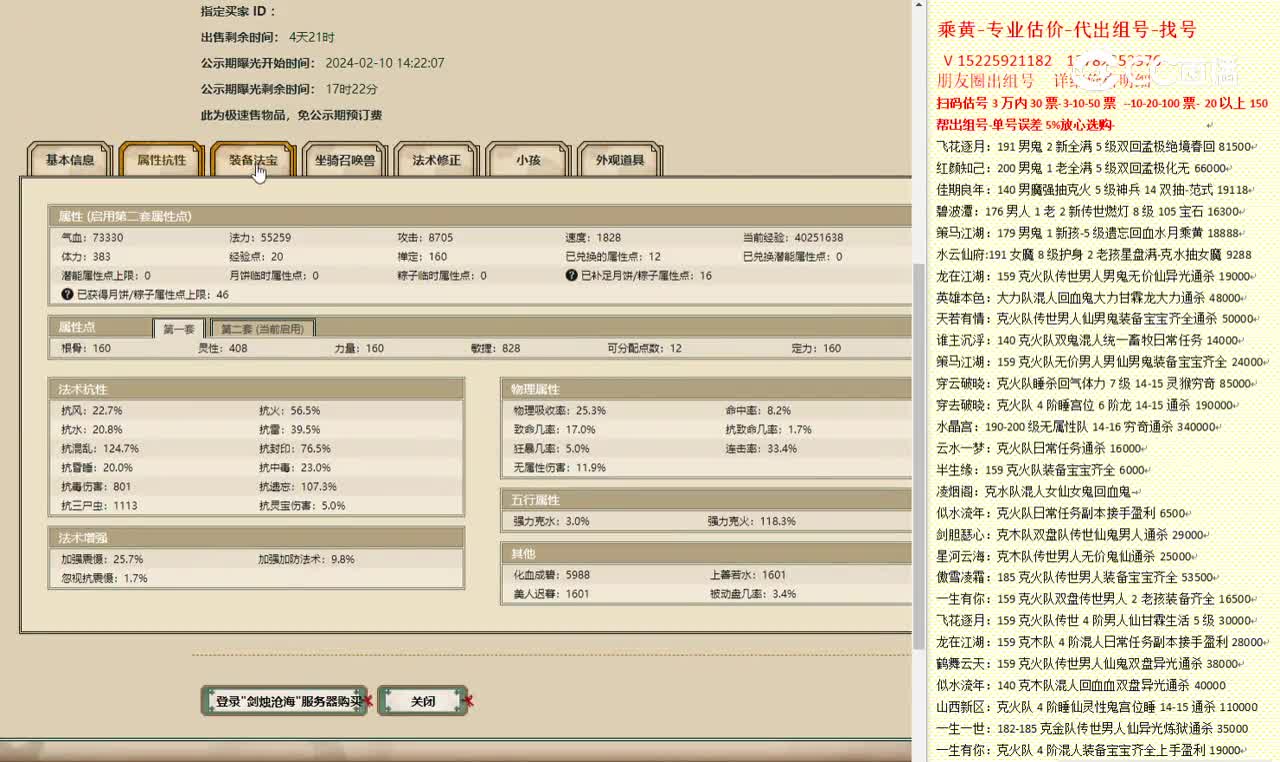Click 公示期曝光剩余时间 17时22分
Screen dimensions: 1280x762
pyautogui.click(x=289, y=89)
